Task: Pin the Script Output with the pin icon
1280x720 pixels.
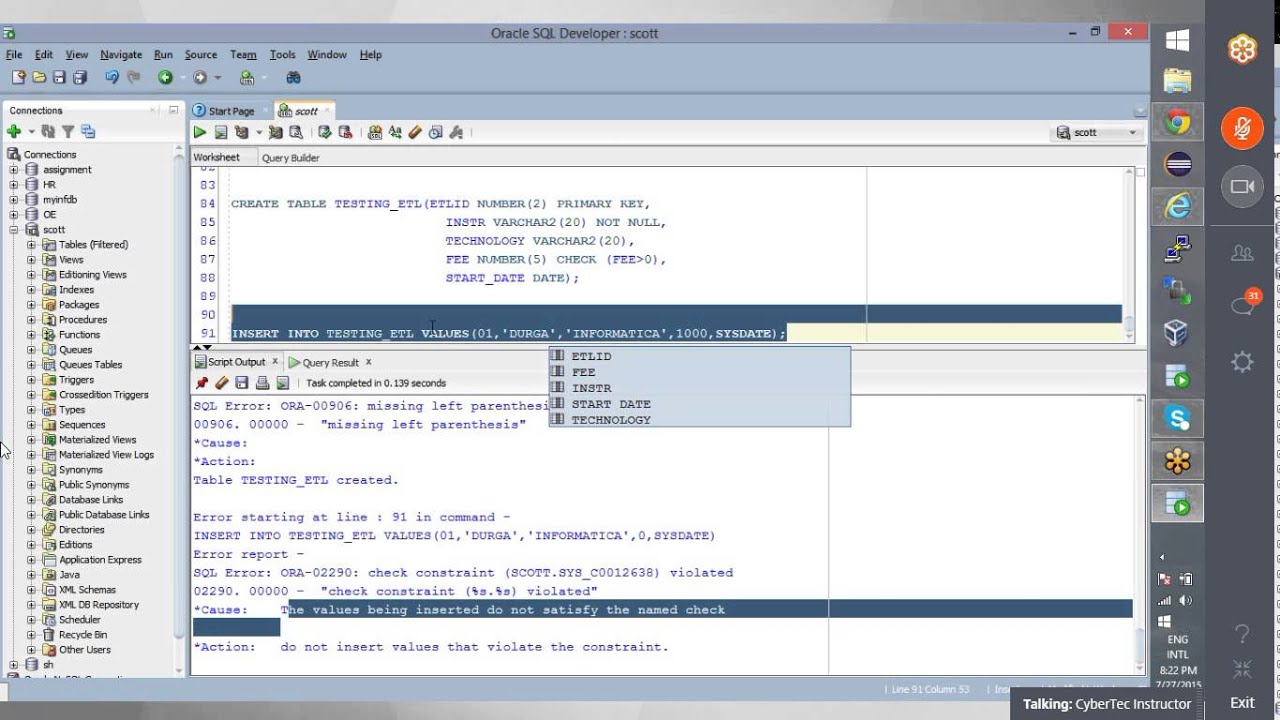Action: 202,383
